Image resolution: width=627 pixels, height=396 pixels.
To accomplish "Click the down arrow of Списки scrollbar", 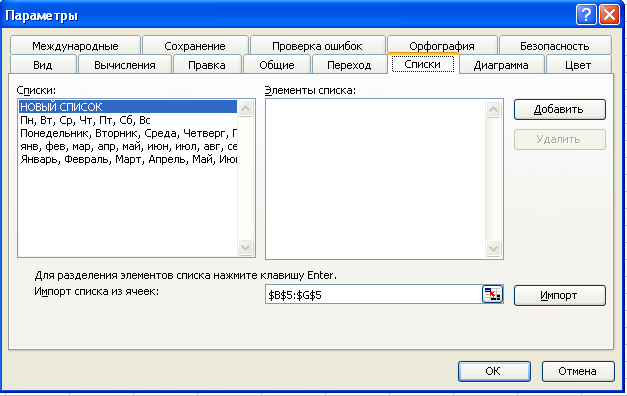I will [x=245, y=247].
